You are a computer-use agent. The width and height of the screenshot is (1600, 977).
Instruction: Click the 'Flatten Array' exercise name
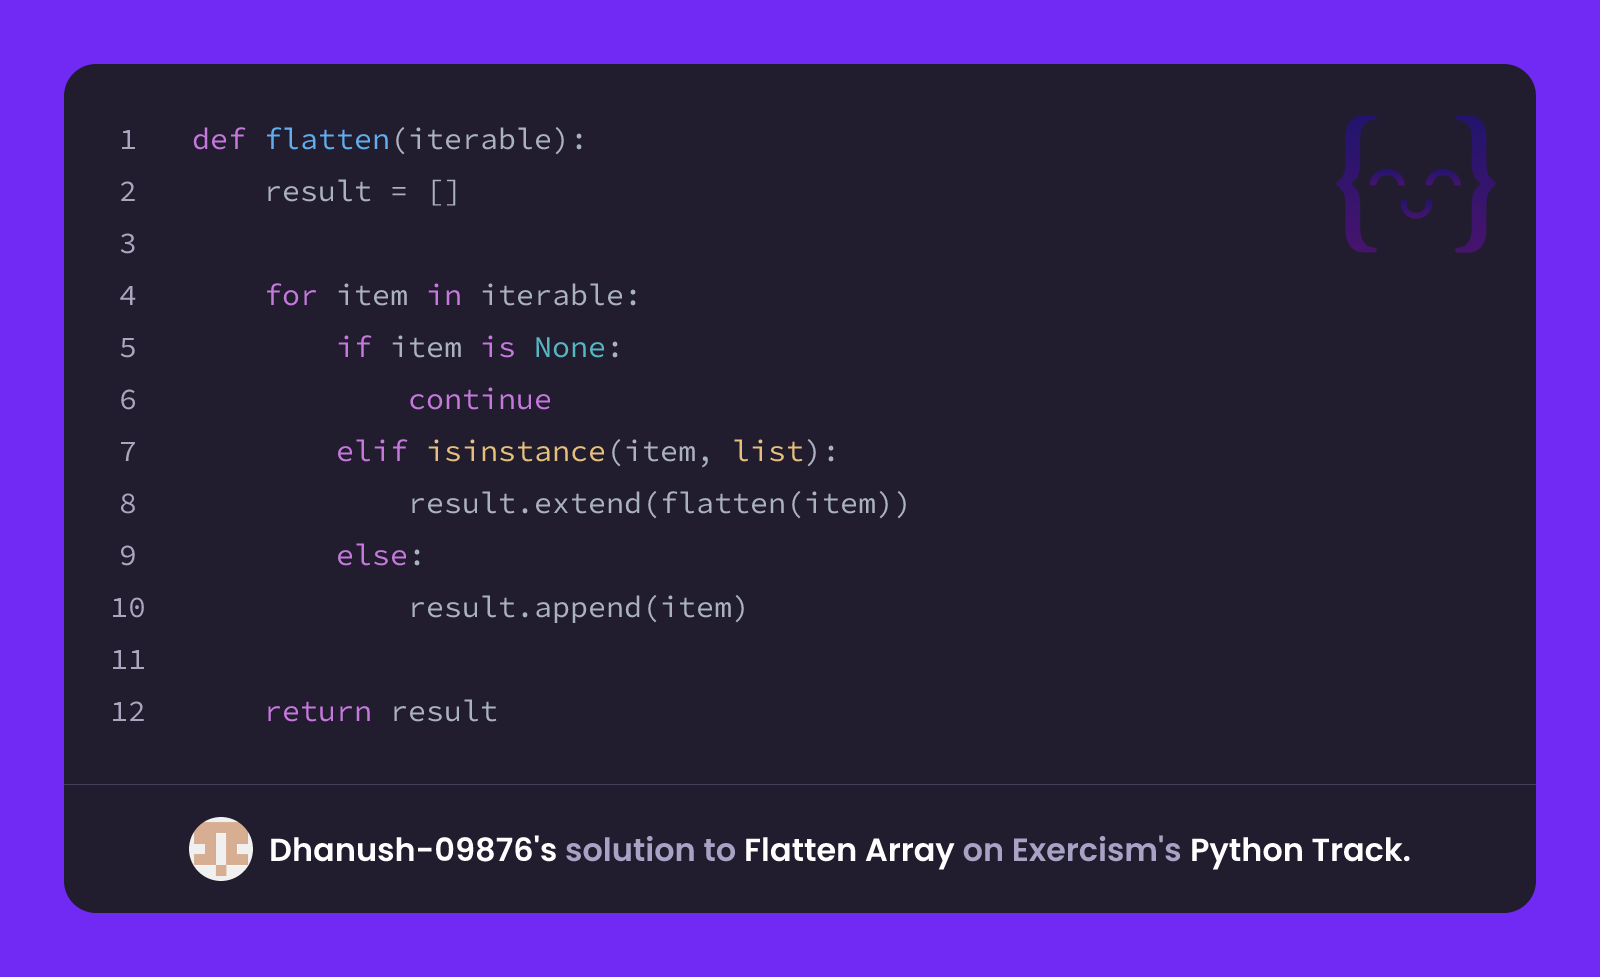[x=849, y=850]
